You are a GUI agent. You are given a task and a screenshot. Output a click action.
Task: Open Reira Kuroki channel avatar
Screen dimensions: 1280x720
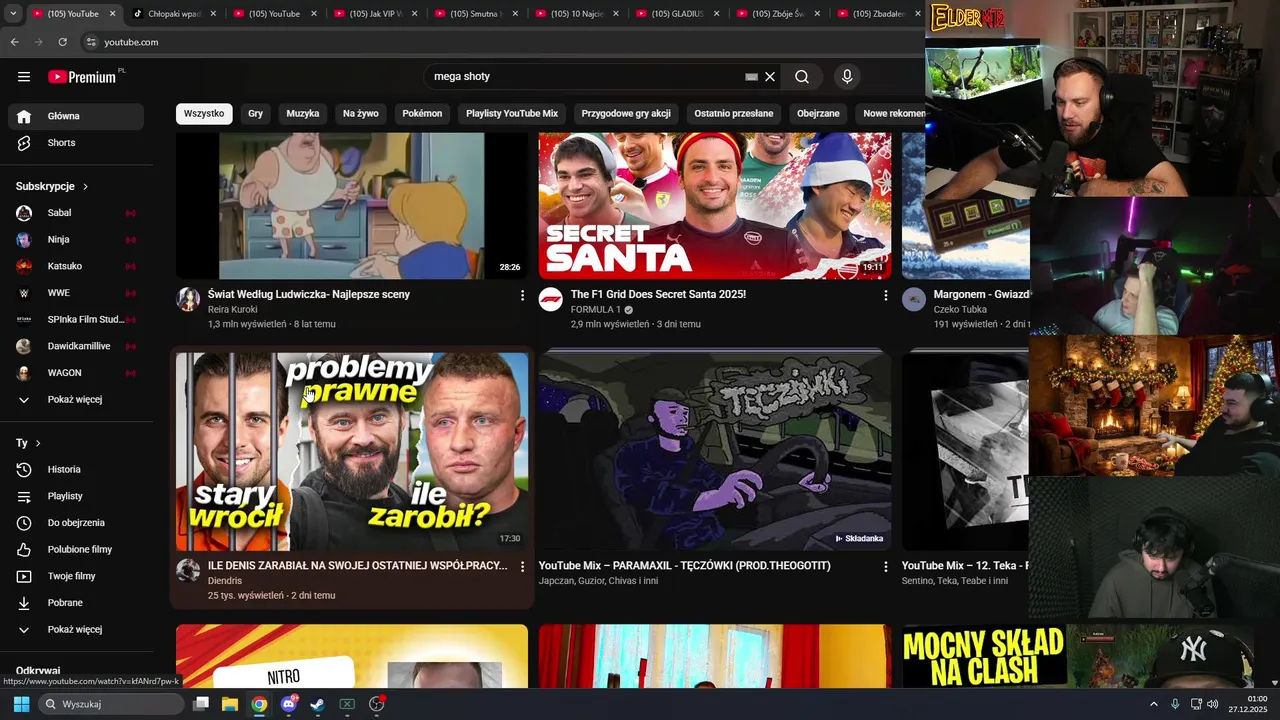[x=188, y=300]
